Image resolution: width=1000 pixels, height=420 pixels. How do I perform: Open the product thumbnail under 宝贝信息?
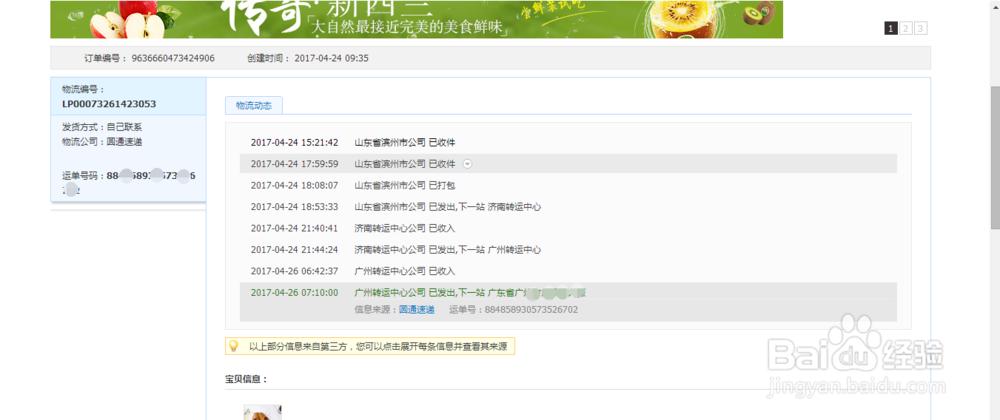[x=262, y=412]
